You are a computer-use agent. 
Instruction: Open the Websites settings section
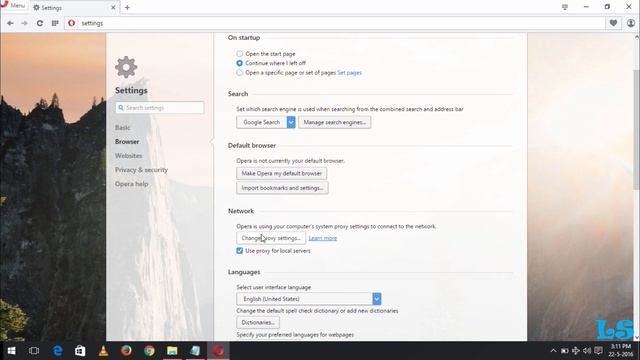(x=129, y=156)
